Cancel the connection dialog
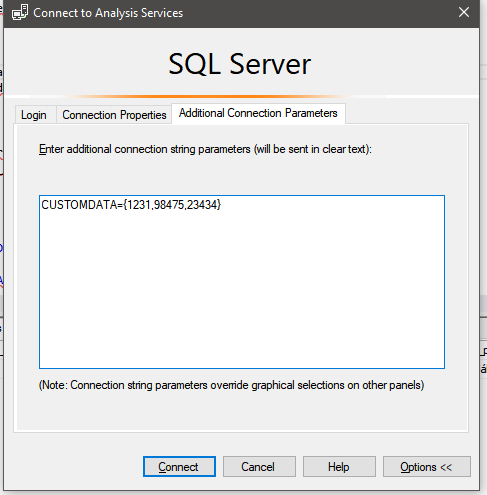 coord(259,466)
